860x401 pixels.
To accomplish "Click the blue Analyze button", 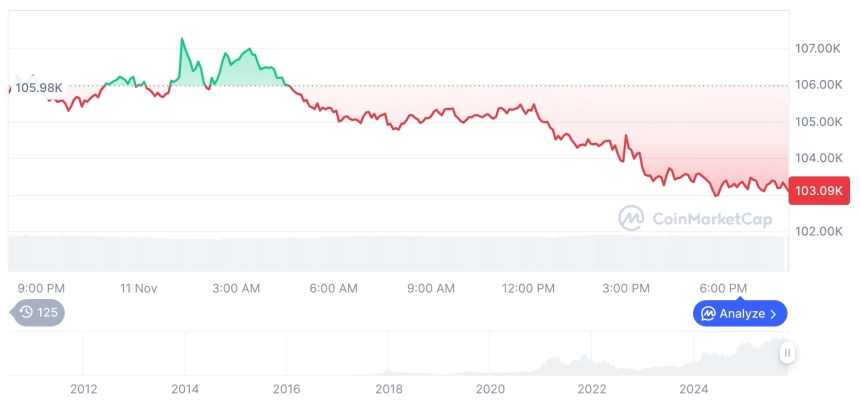I will [x=740, y=313].
